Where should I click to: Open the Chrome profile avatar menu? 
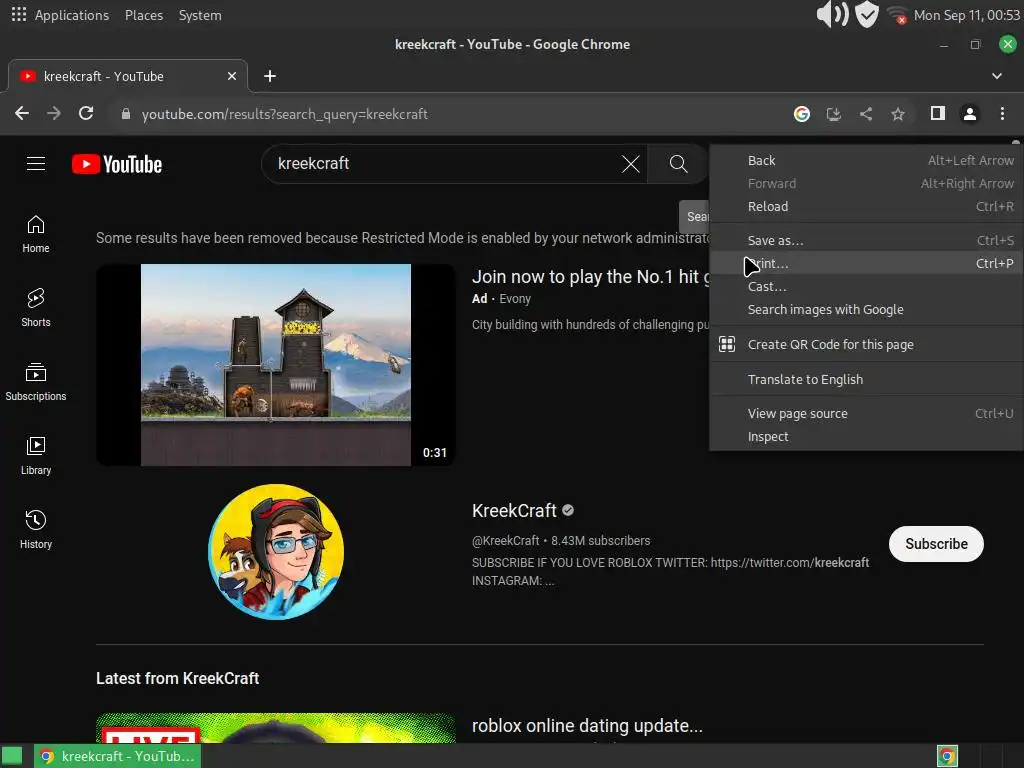969,114
